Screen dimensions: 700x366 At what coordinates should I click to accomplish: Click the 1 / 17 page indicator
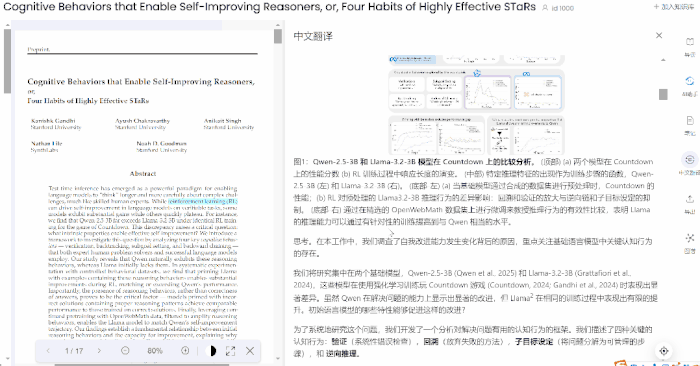tap(74, 351)
